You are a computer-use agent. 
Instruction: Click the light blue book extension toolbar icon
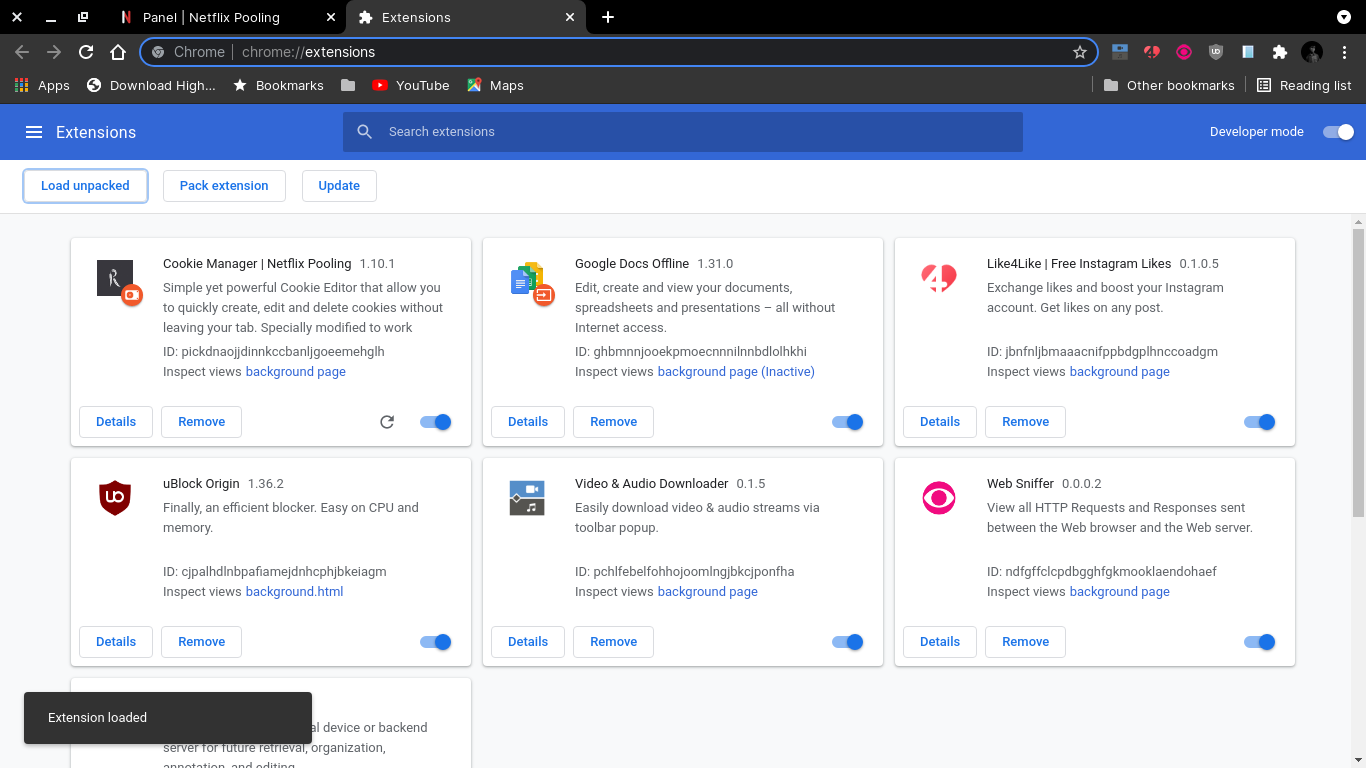click(1248, 52)
